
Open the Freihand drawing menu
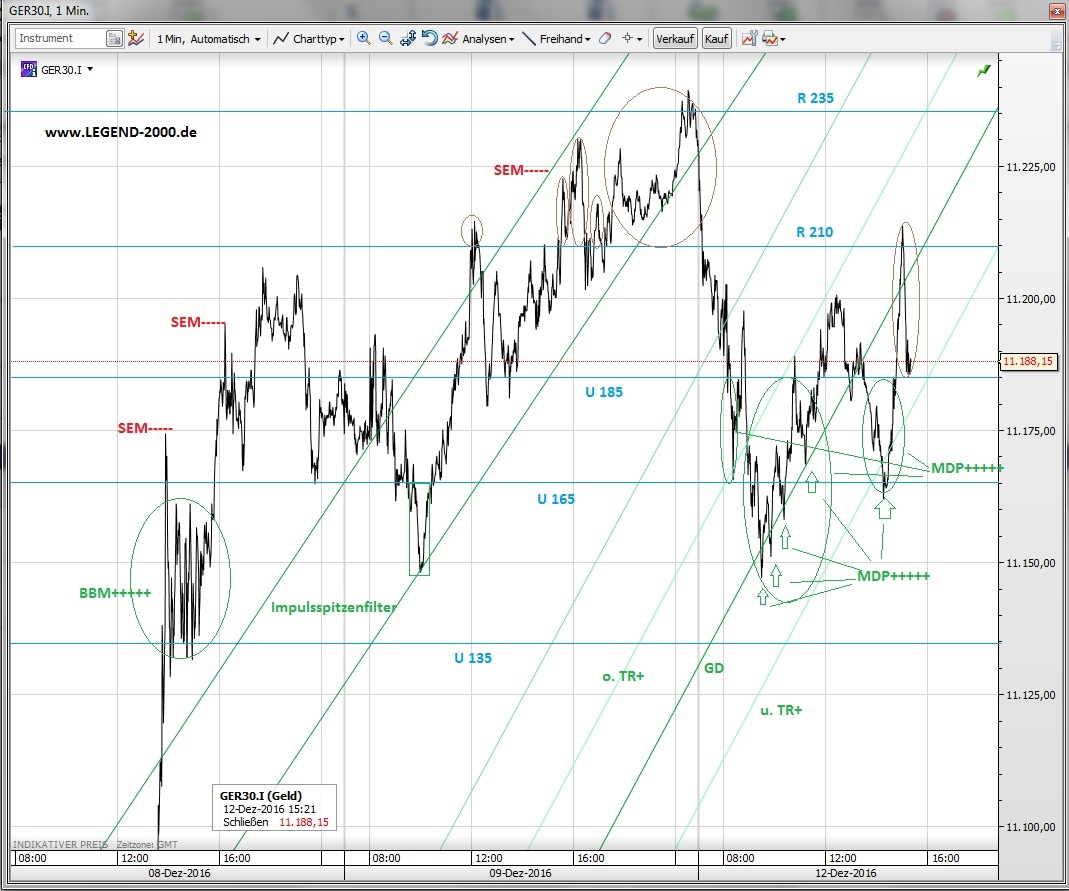pyautogui.click(x=556, y=39)
